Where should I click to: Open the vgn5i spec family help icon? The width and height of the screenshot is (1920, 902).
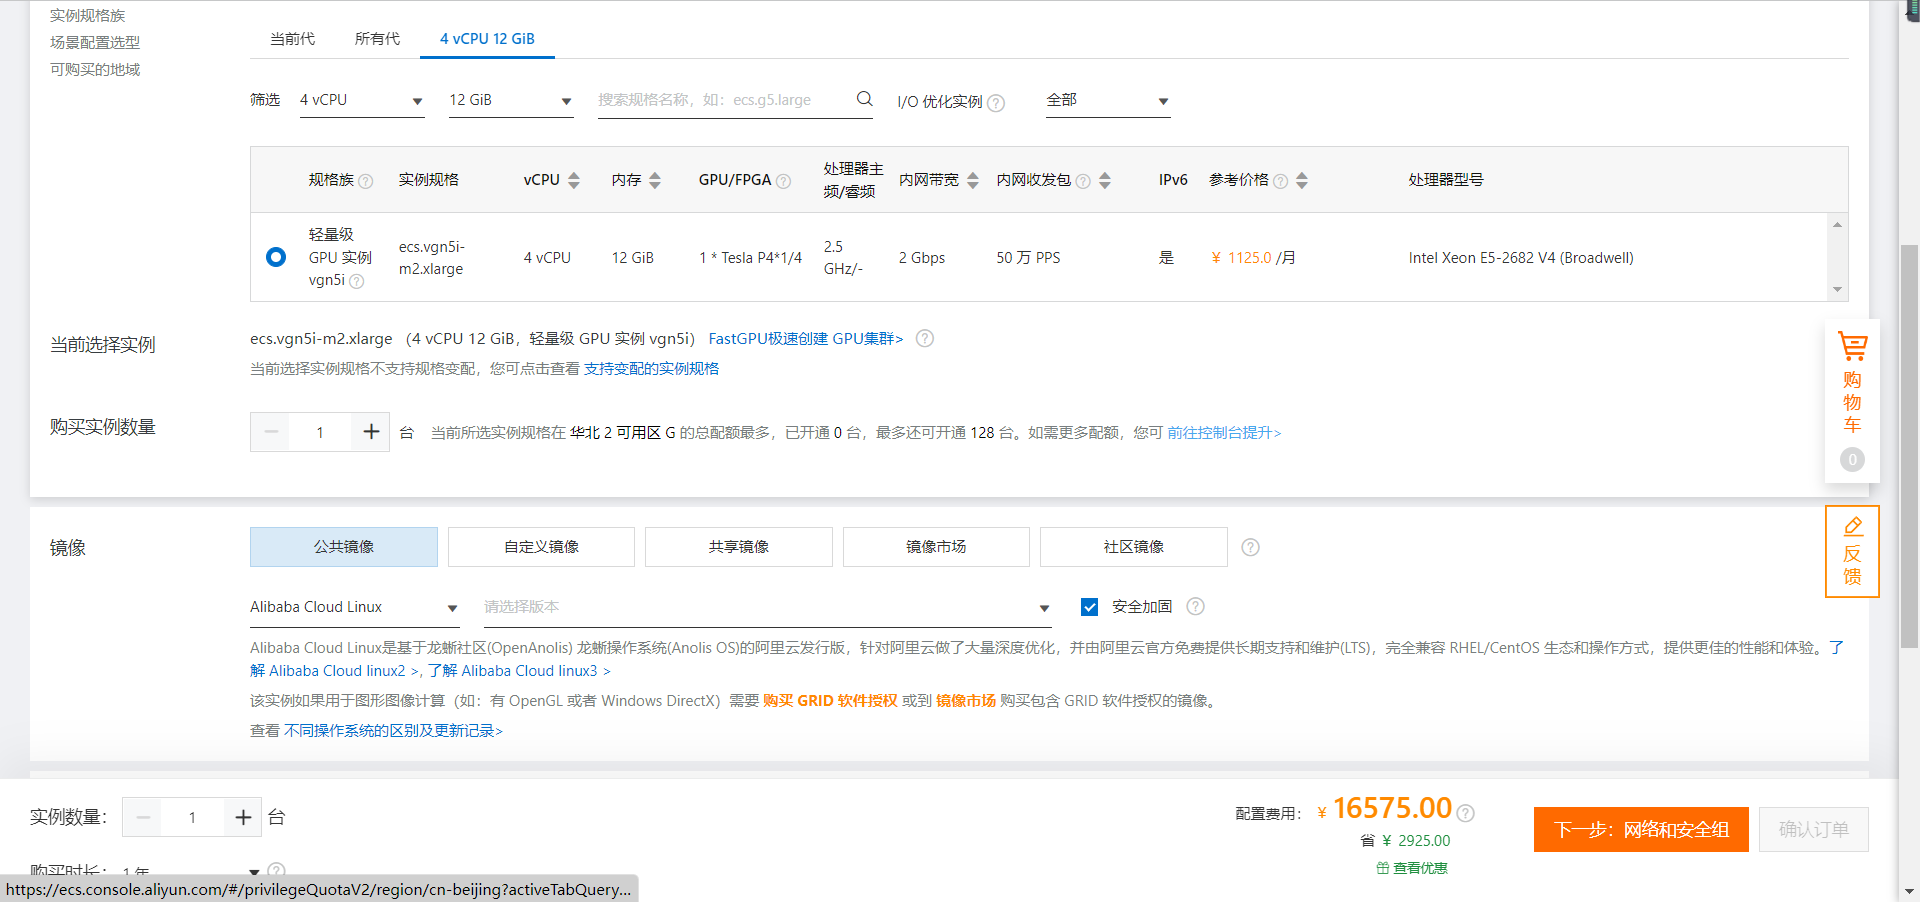coord(357,281)
